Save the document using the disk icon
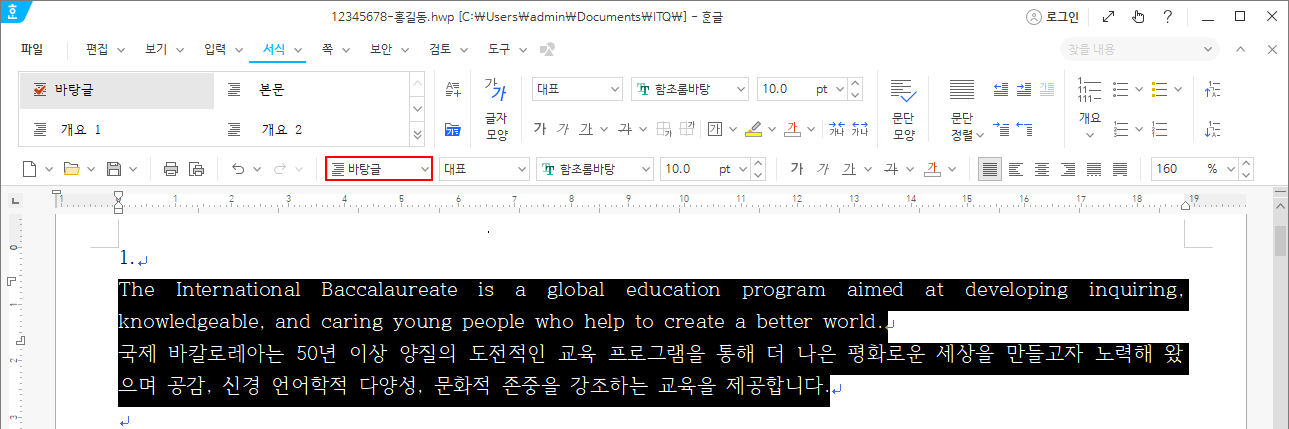 (114, 169)
